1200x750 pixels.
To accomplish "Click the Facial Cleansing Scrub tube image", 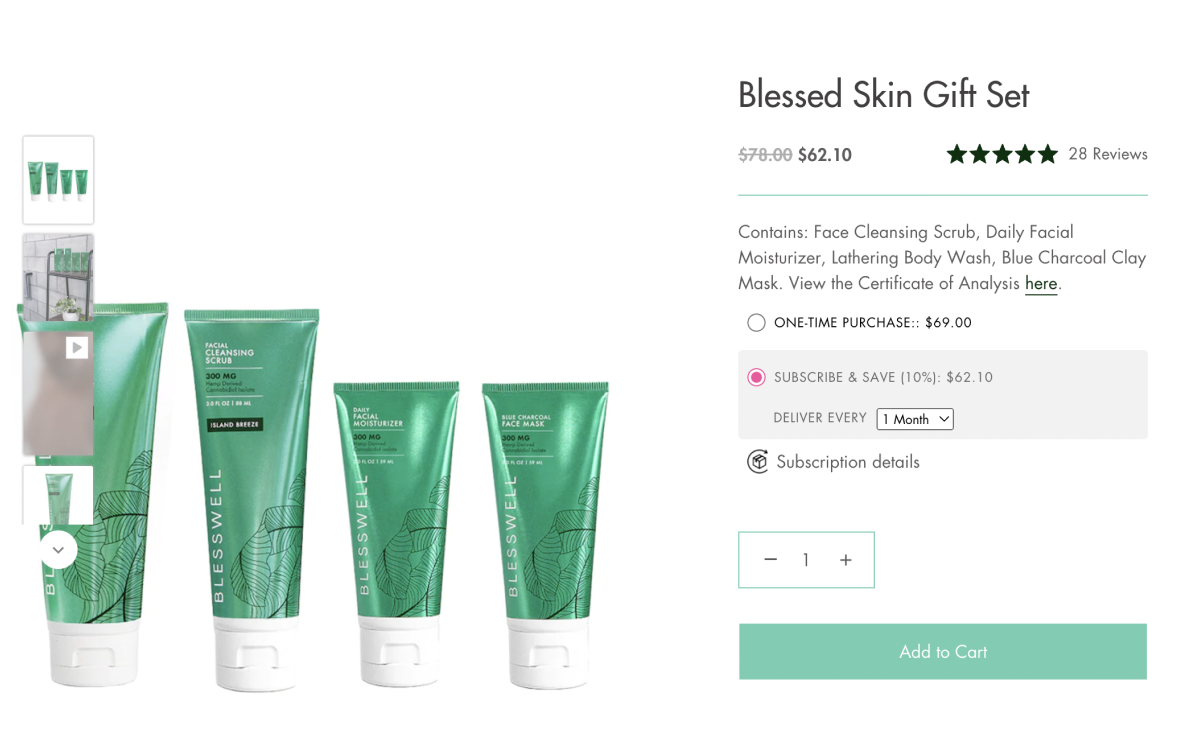I will pyautogui.click(x=252, y=500).
